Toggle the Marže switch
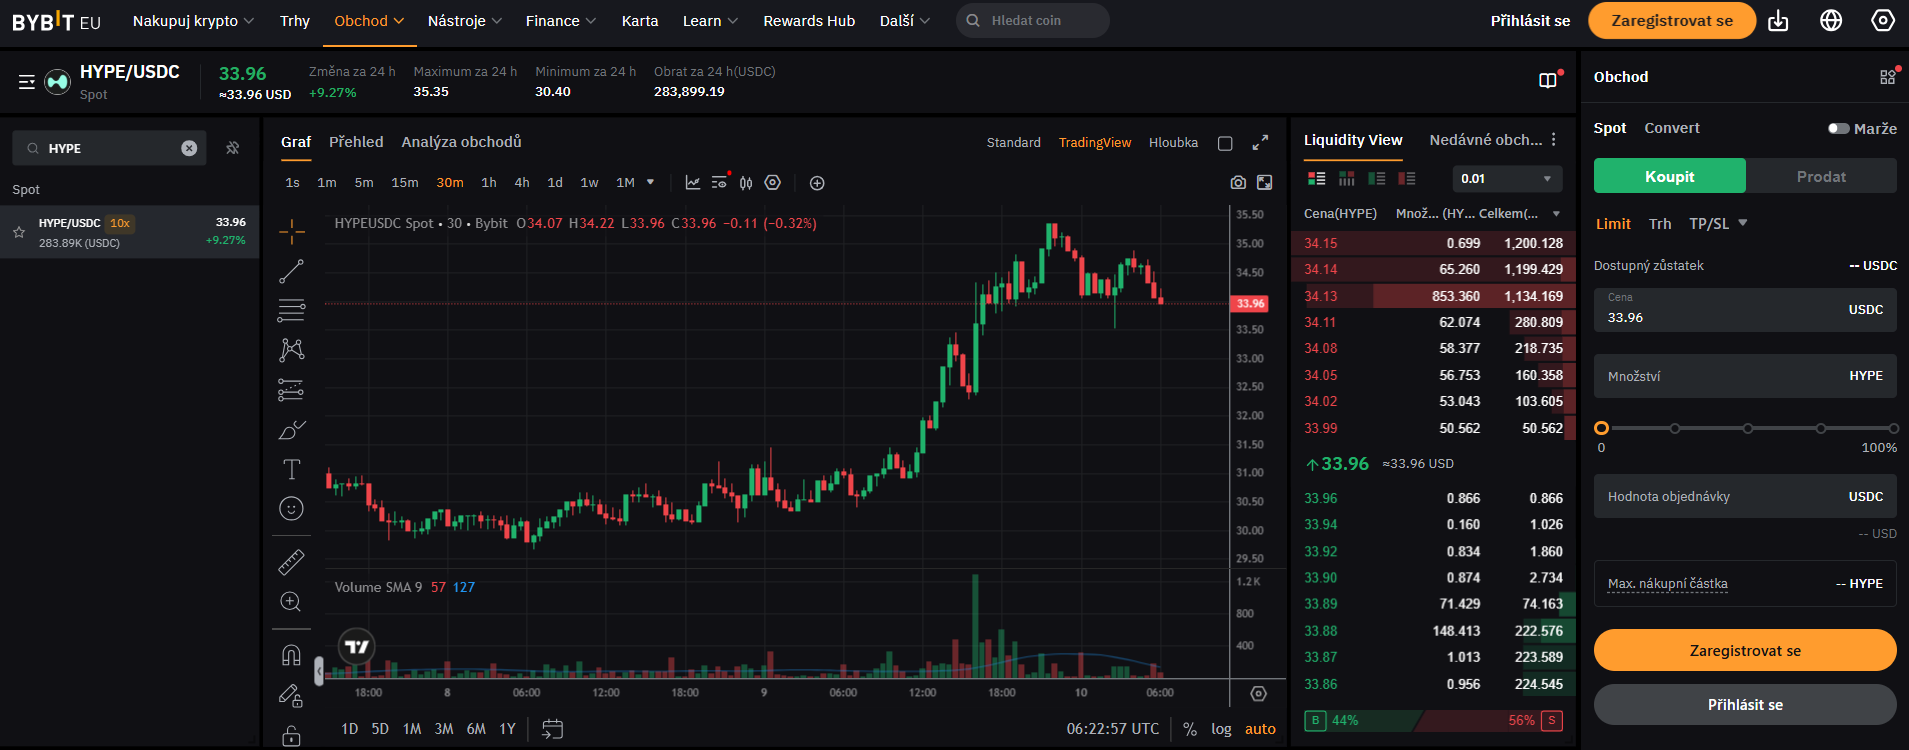Viewport: 1909px width, 750px height. click(1838, 128)
